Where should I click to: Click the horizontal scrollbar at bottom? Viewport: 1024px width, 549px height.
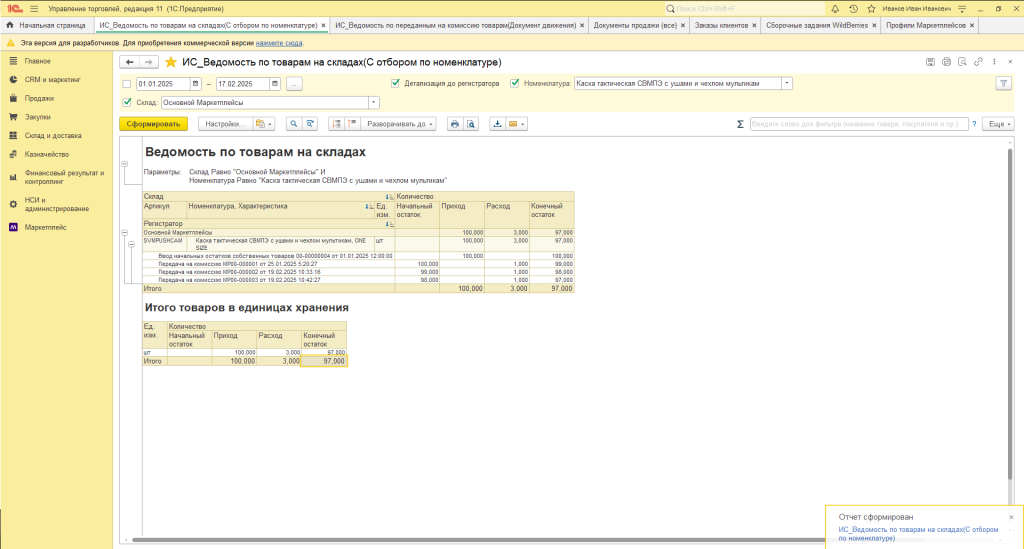click(x=480, y=540)
